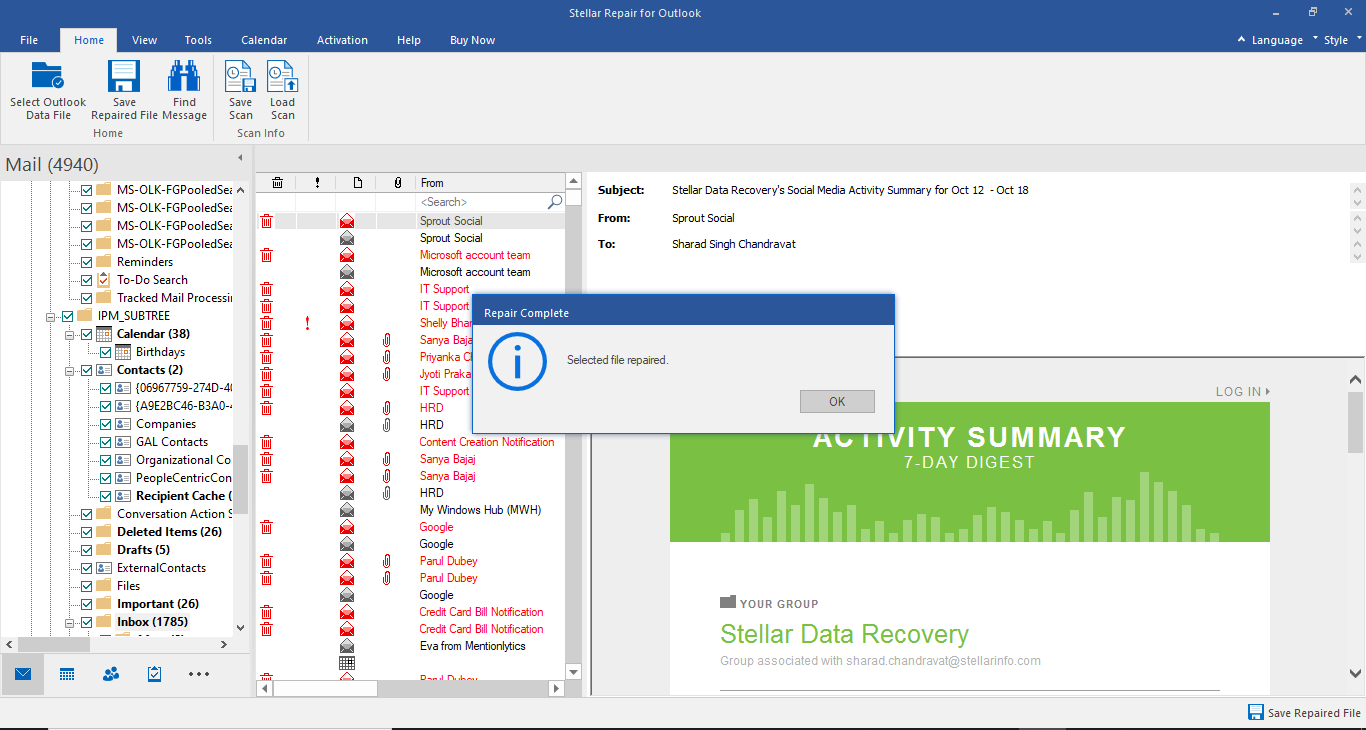The height and width of the screenshot is (730, 1366).
Task: Click the red importance mark for Shelly row
Action: pos(307,323)
